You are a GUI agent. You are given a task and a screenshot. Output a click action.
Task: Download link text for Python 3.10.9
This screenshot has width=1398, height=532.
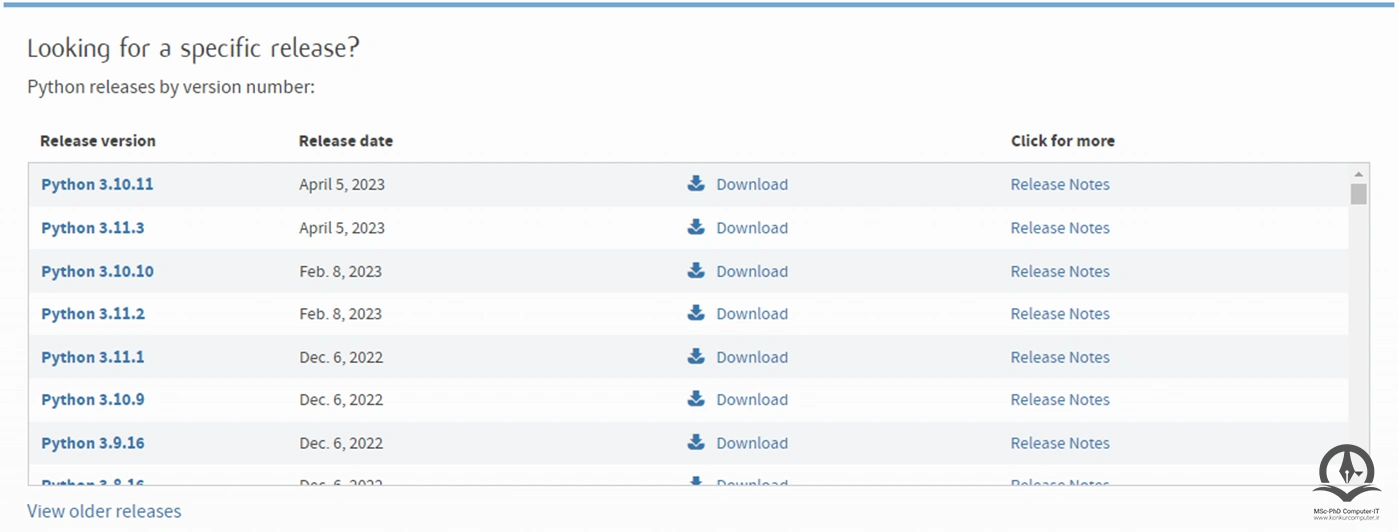(x=752, y=400)
